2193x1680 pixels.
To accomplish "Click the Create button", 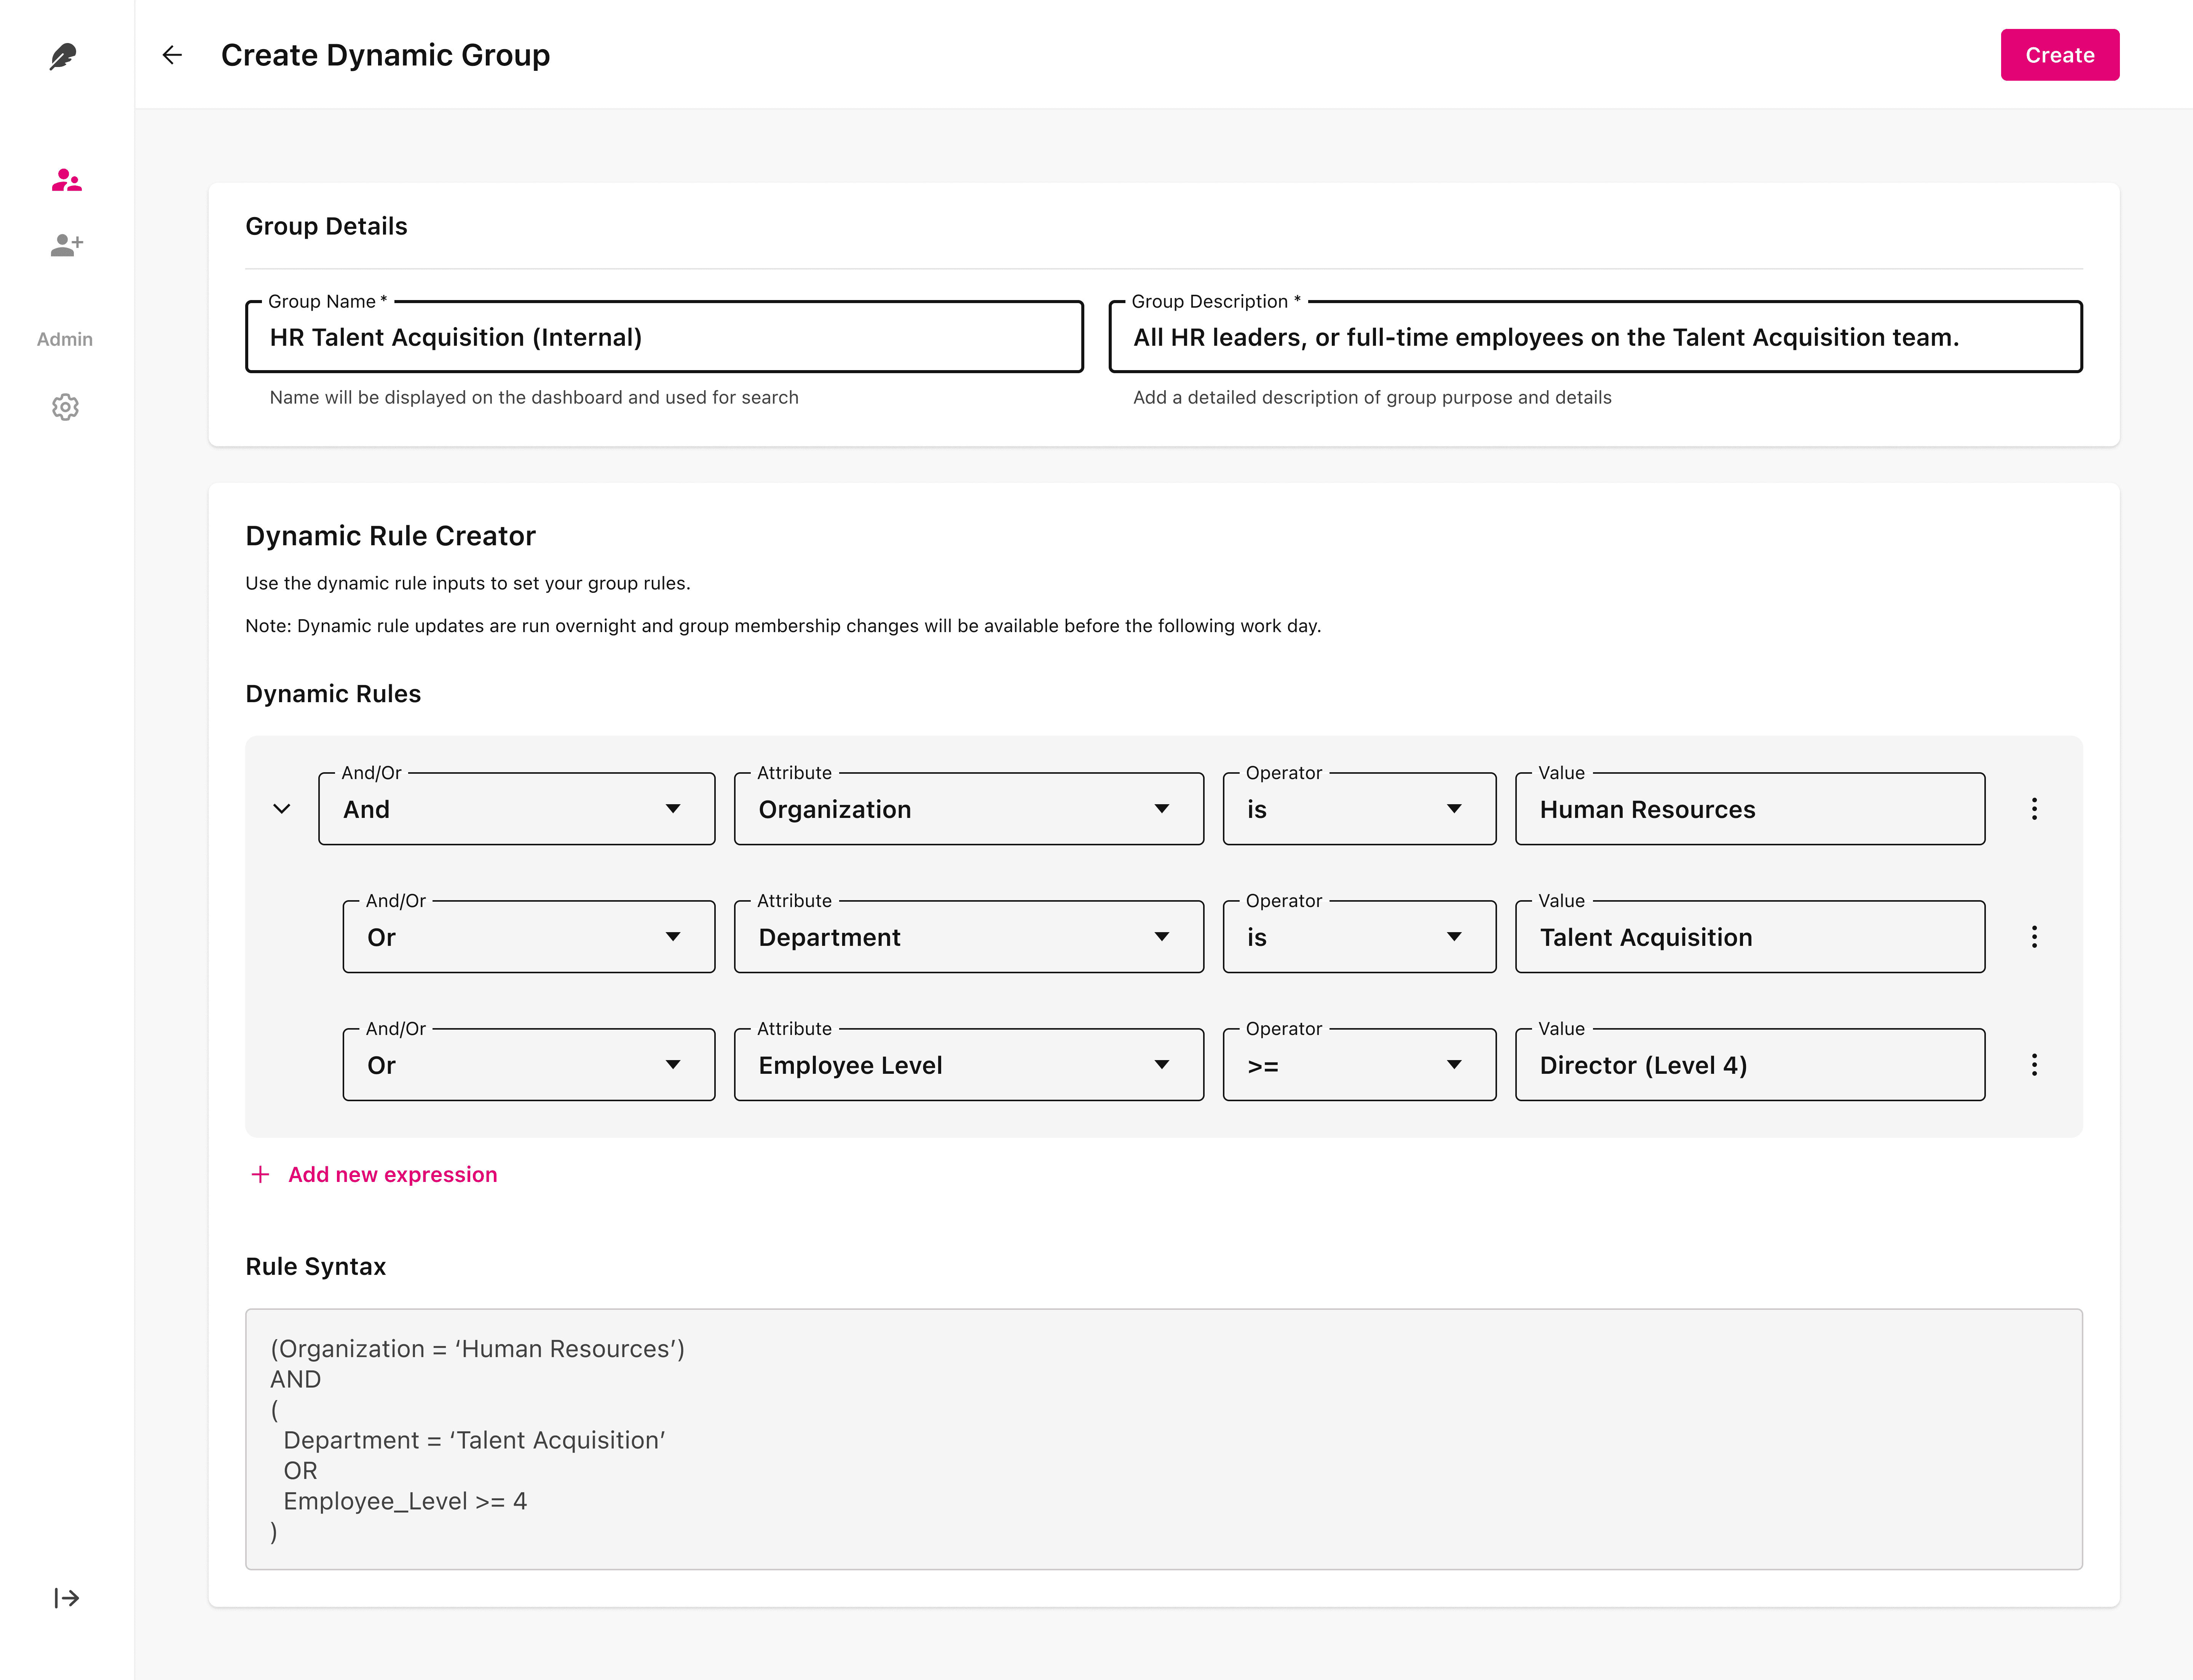I will click(2059, 55).
